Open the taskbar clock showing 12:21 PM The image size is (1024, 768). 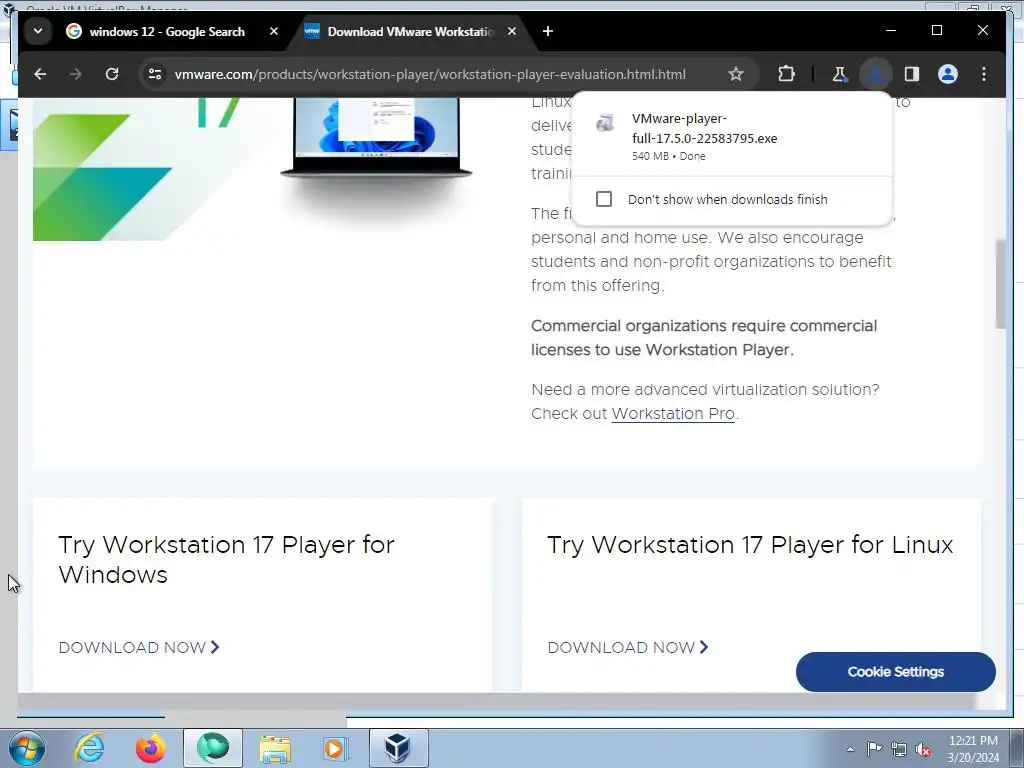coord(973,749)
